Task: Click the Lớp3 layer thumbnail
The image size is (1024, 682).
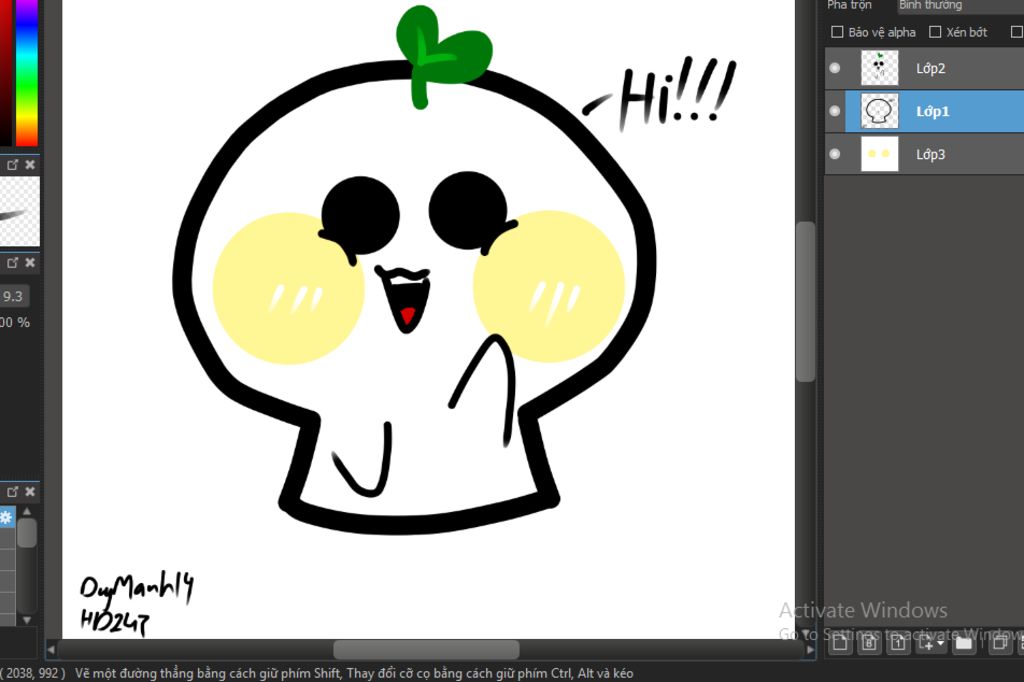Action: [x=880, y=154]
